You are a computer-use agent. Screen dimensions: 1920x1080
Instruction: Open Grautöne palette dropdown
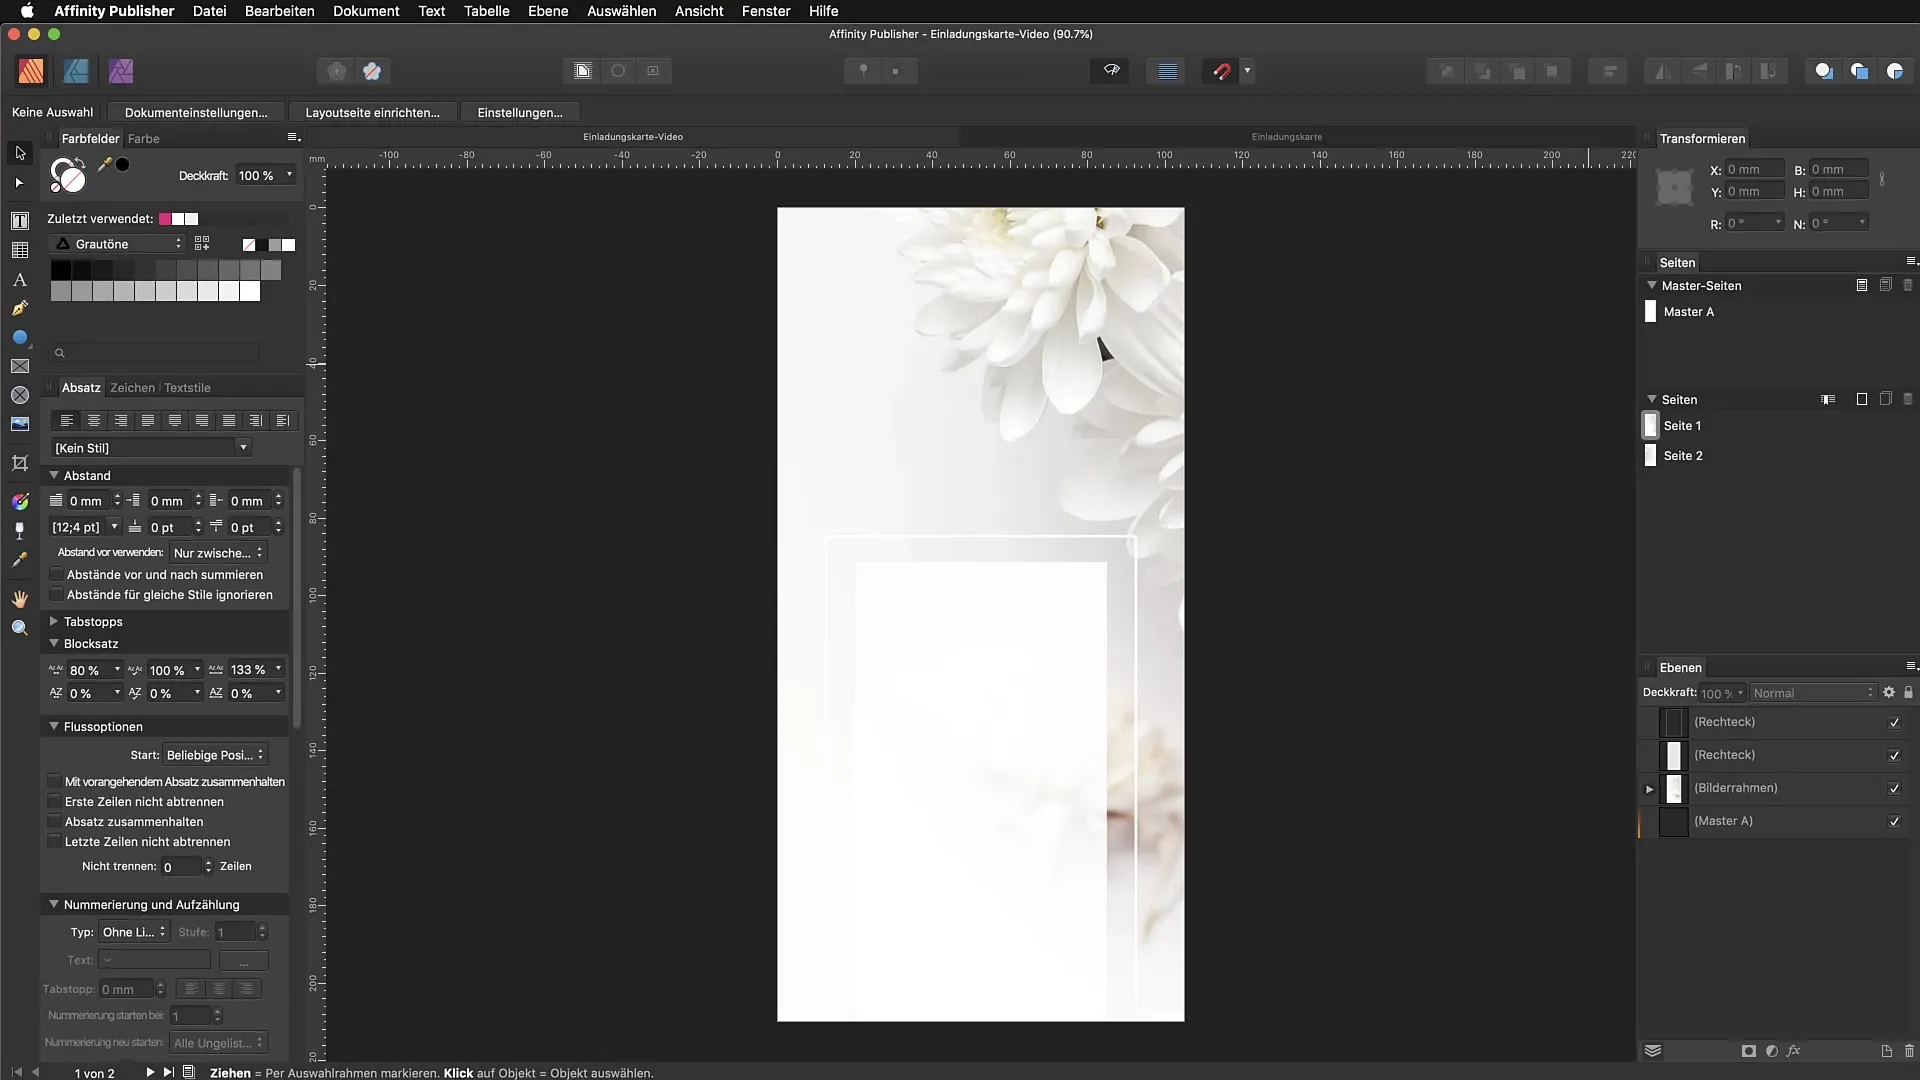[118, 244]
